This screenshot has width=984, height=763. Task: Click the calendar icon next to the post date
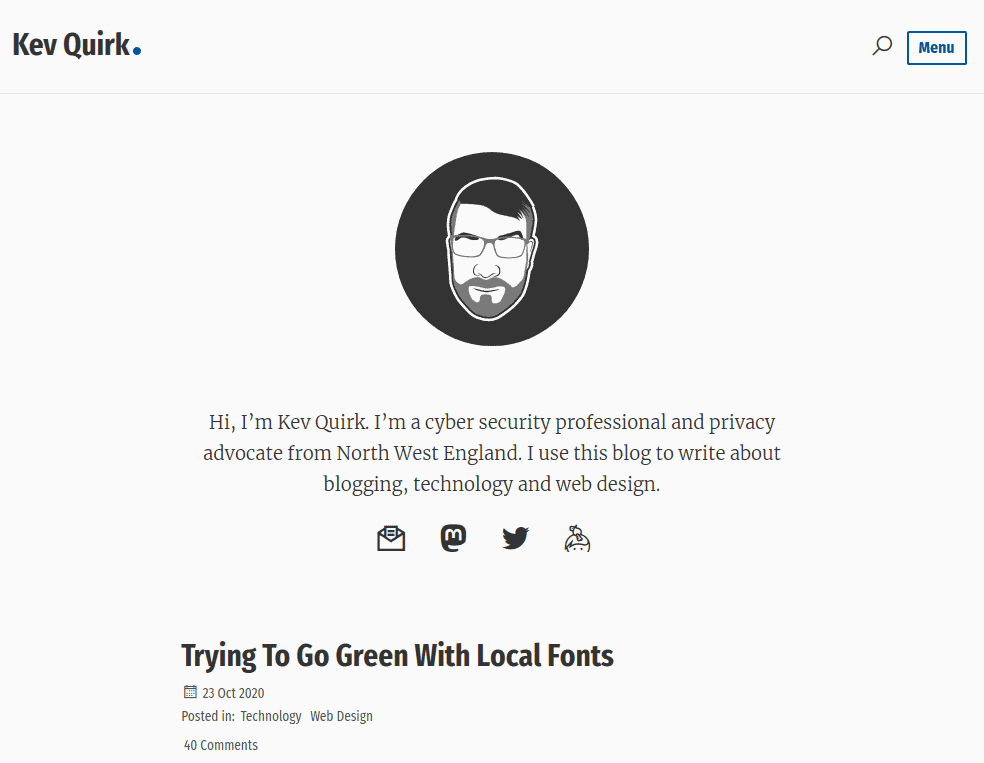(188, 692)
